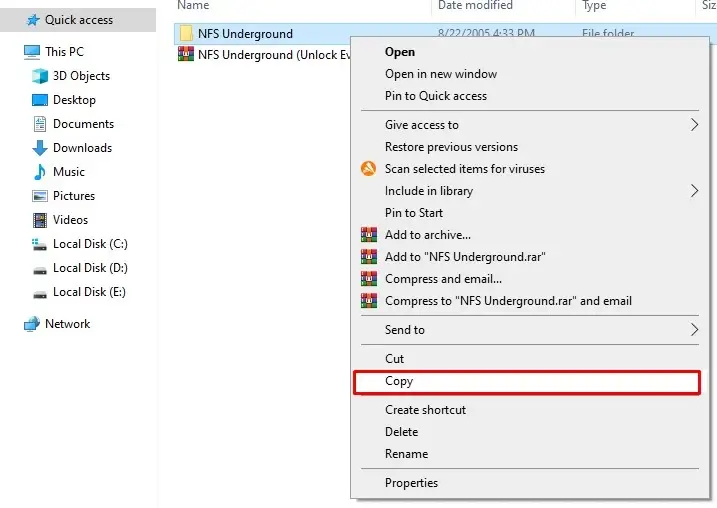Click WinRAR icon beside Compress and email...
The width and height of the screenshot is (717, 508).
(369, 278)
